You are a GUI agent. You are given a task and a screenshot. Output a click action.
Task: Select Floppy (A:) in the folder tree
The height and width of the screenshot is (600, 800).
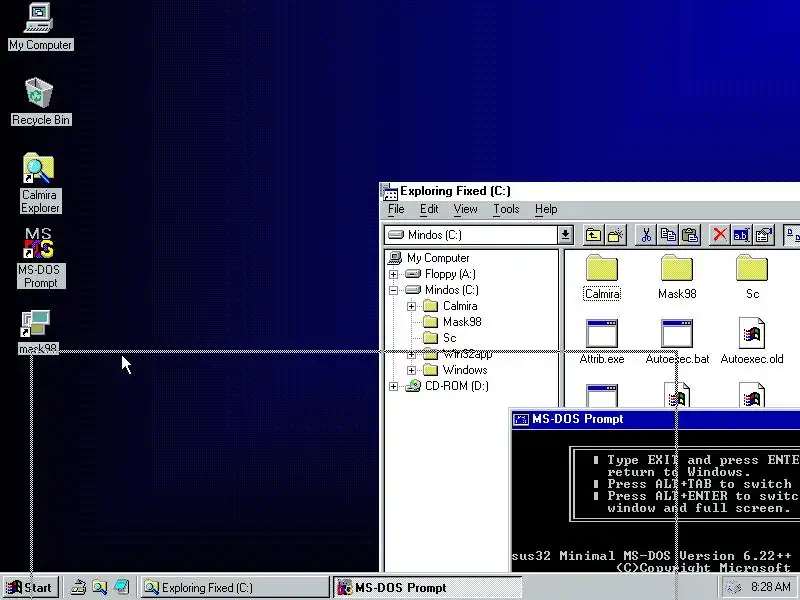(x=450, y=274)
